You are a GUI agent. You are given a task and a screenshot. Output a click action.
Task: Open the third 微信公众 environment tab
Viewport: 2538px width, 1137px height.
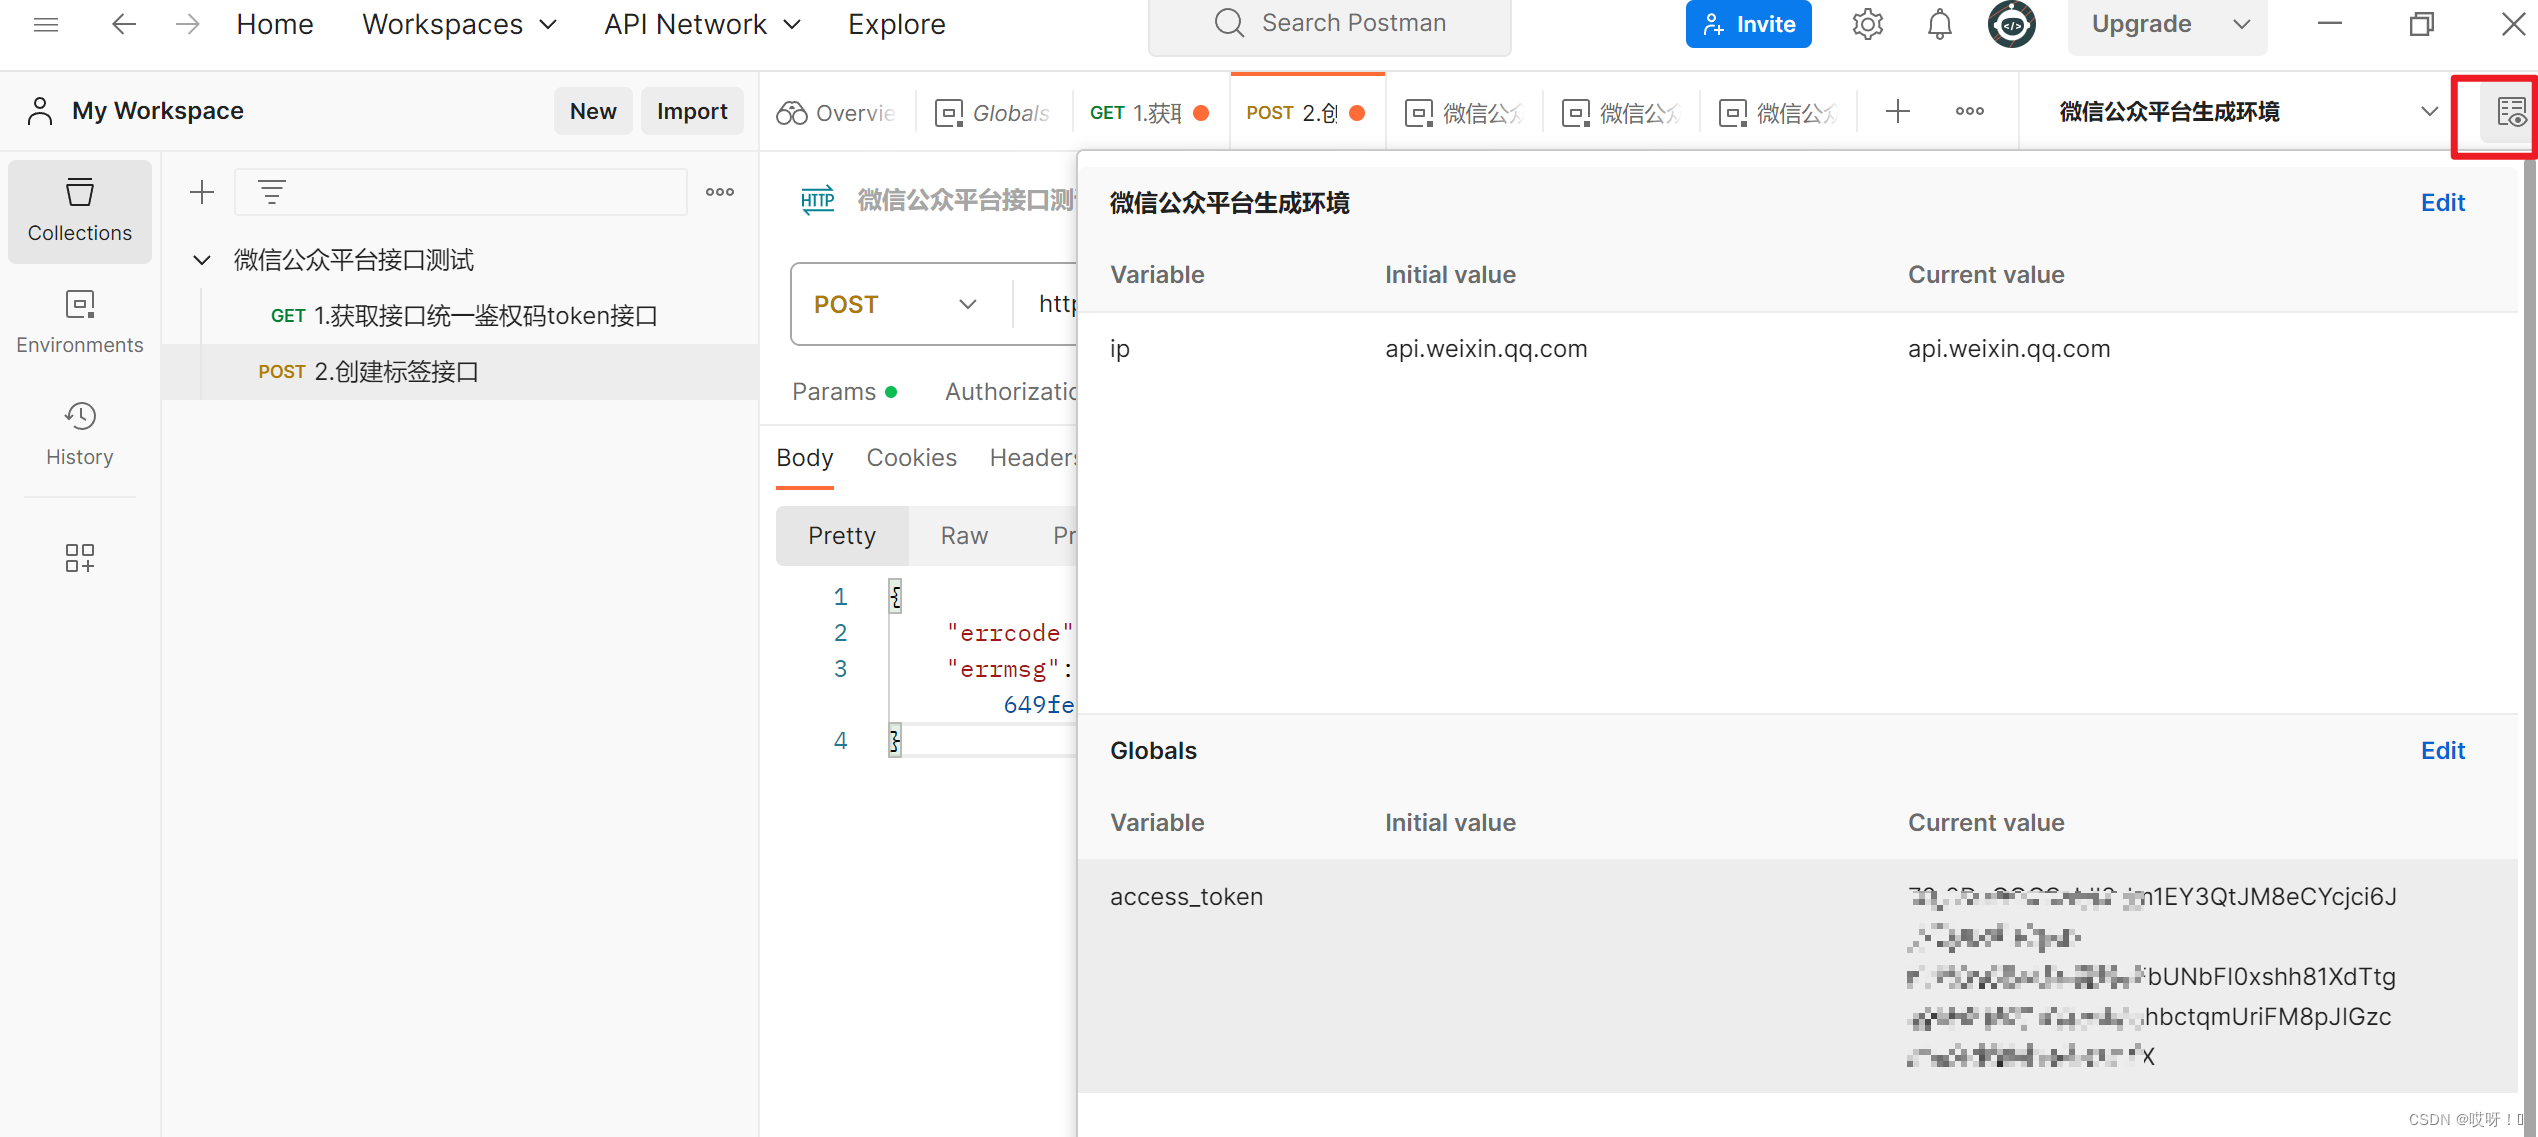click(1778, 112)
